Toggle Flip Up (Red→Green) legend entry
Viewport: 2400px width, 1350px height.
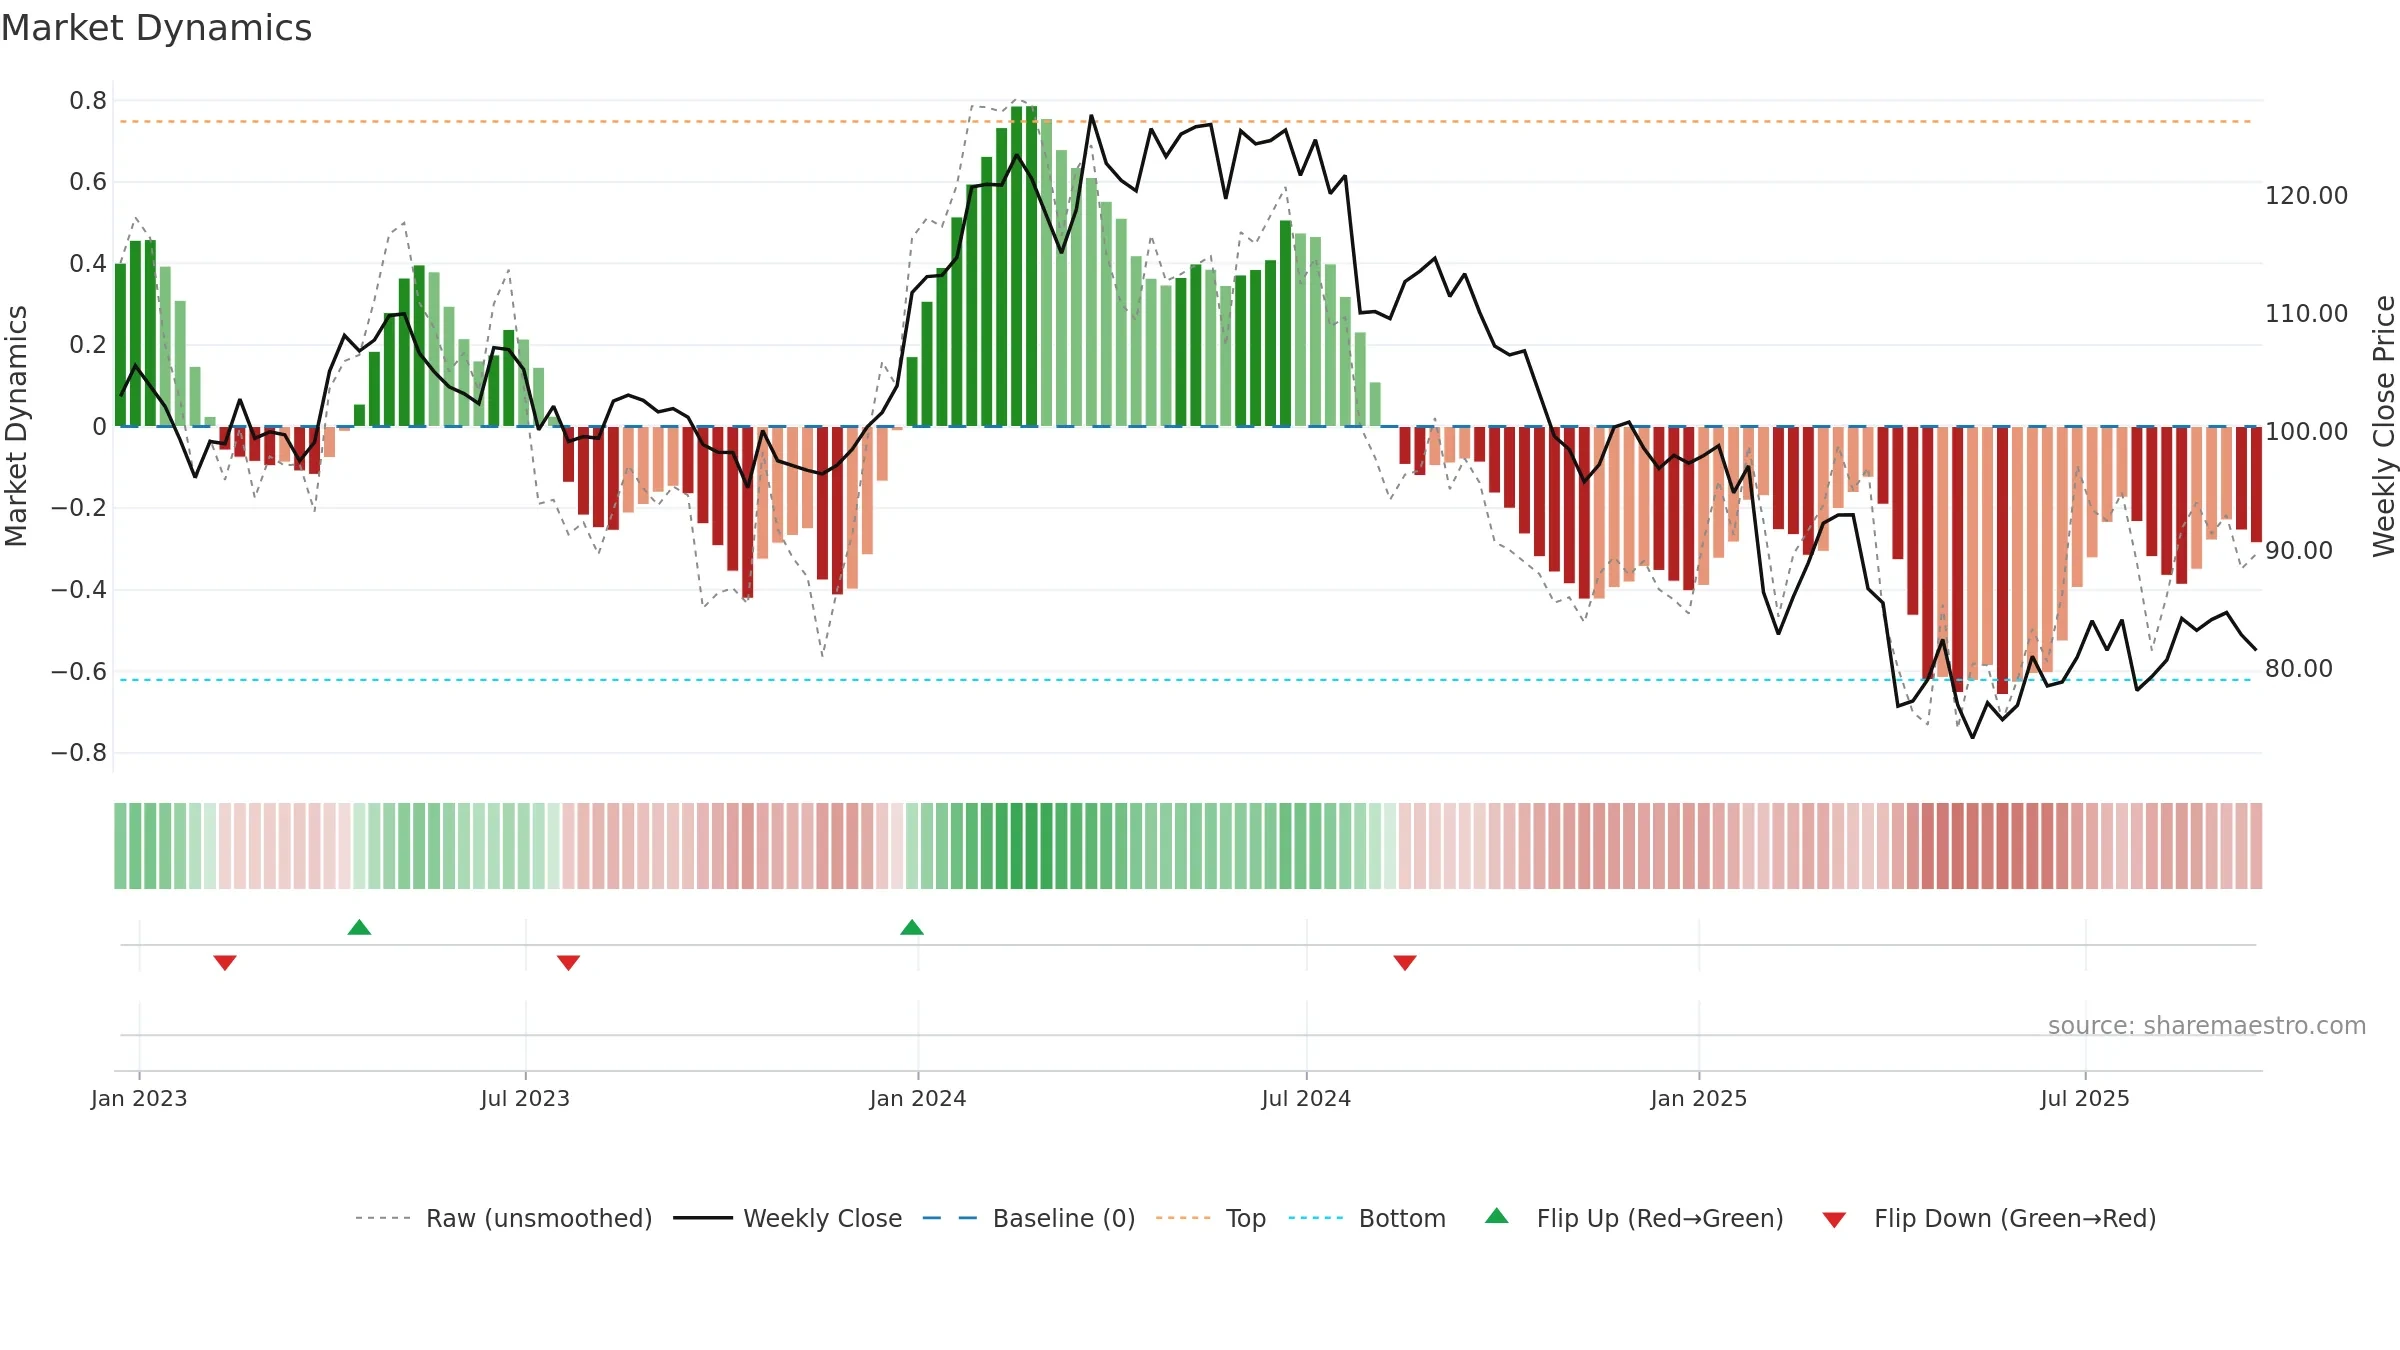[x=1634, y=1218]
